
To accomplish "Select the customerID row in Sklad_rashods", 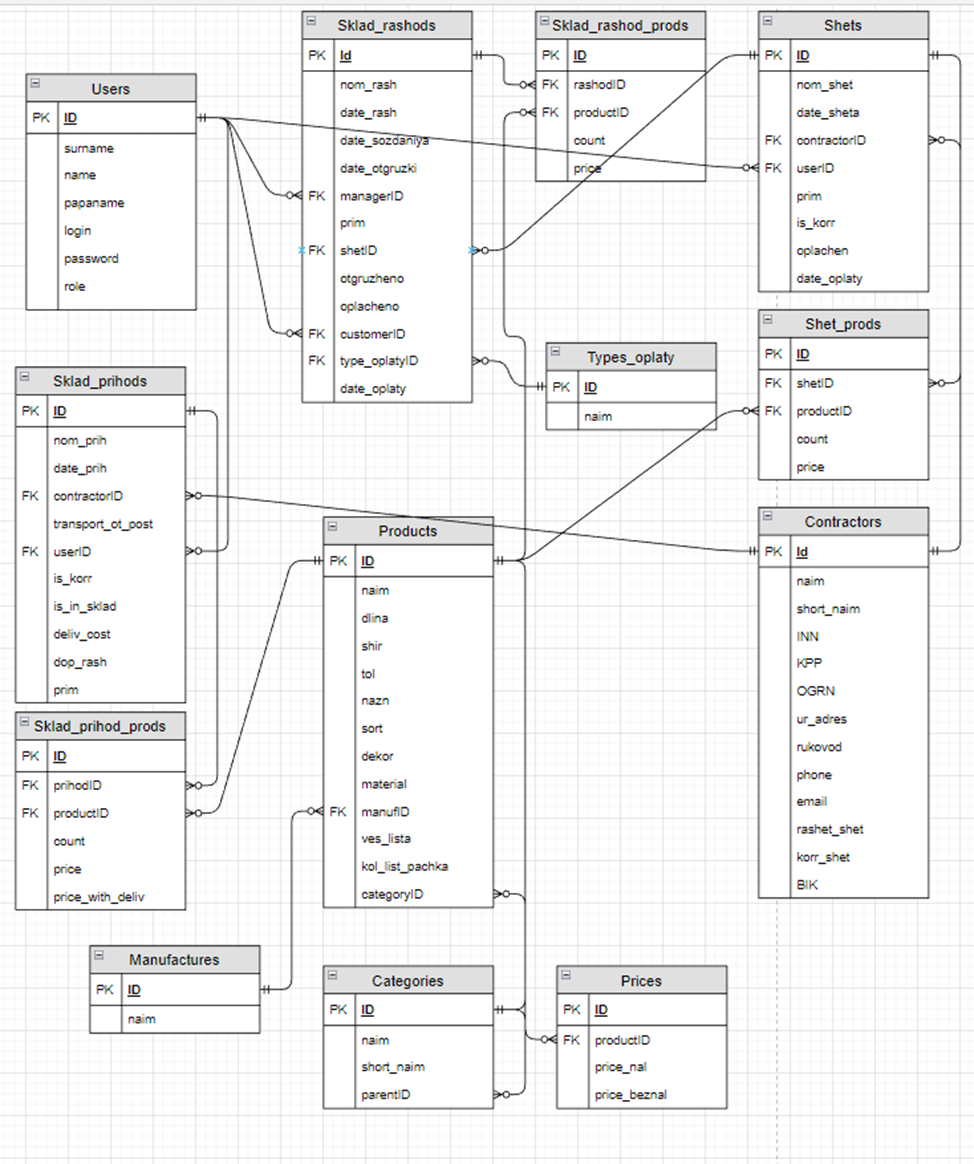I will tap(387, 334).
